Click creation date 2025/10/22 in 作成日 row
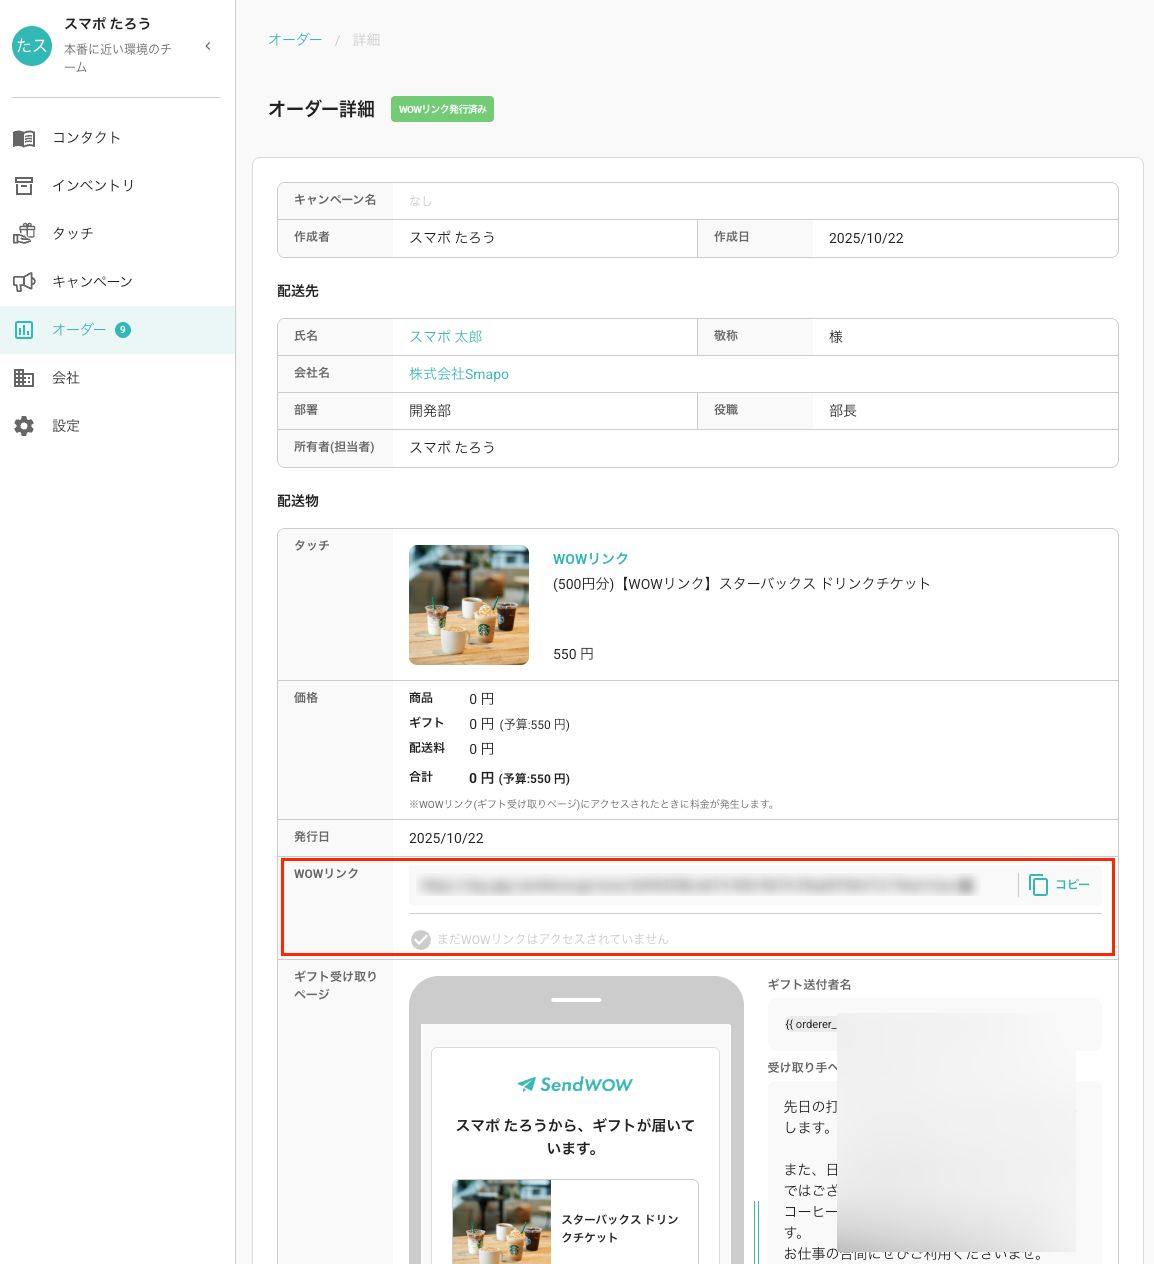Image resolution: width=1154 pixels, height=1264 pixels. pos(866,239)
